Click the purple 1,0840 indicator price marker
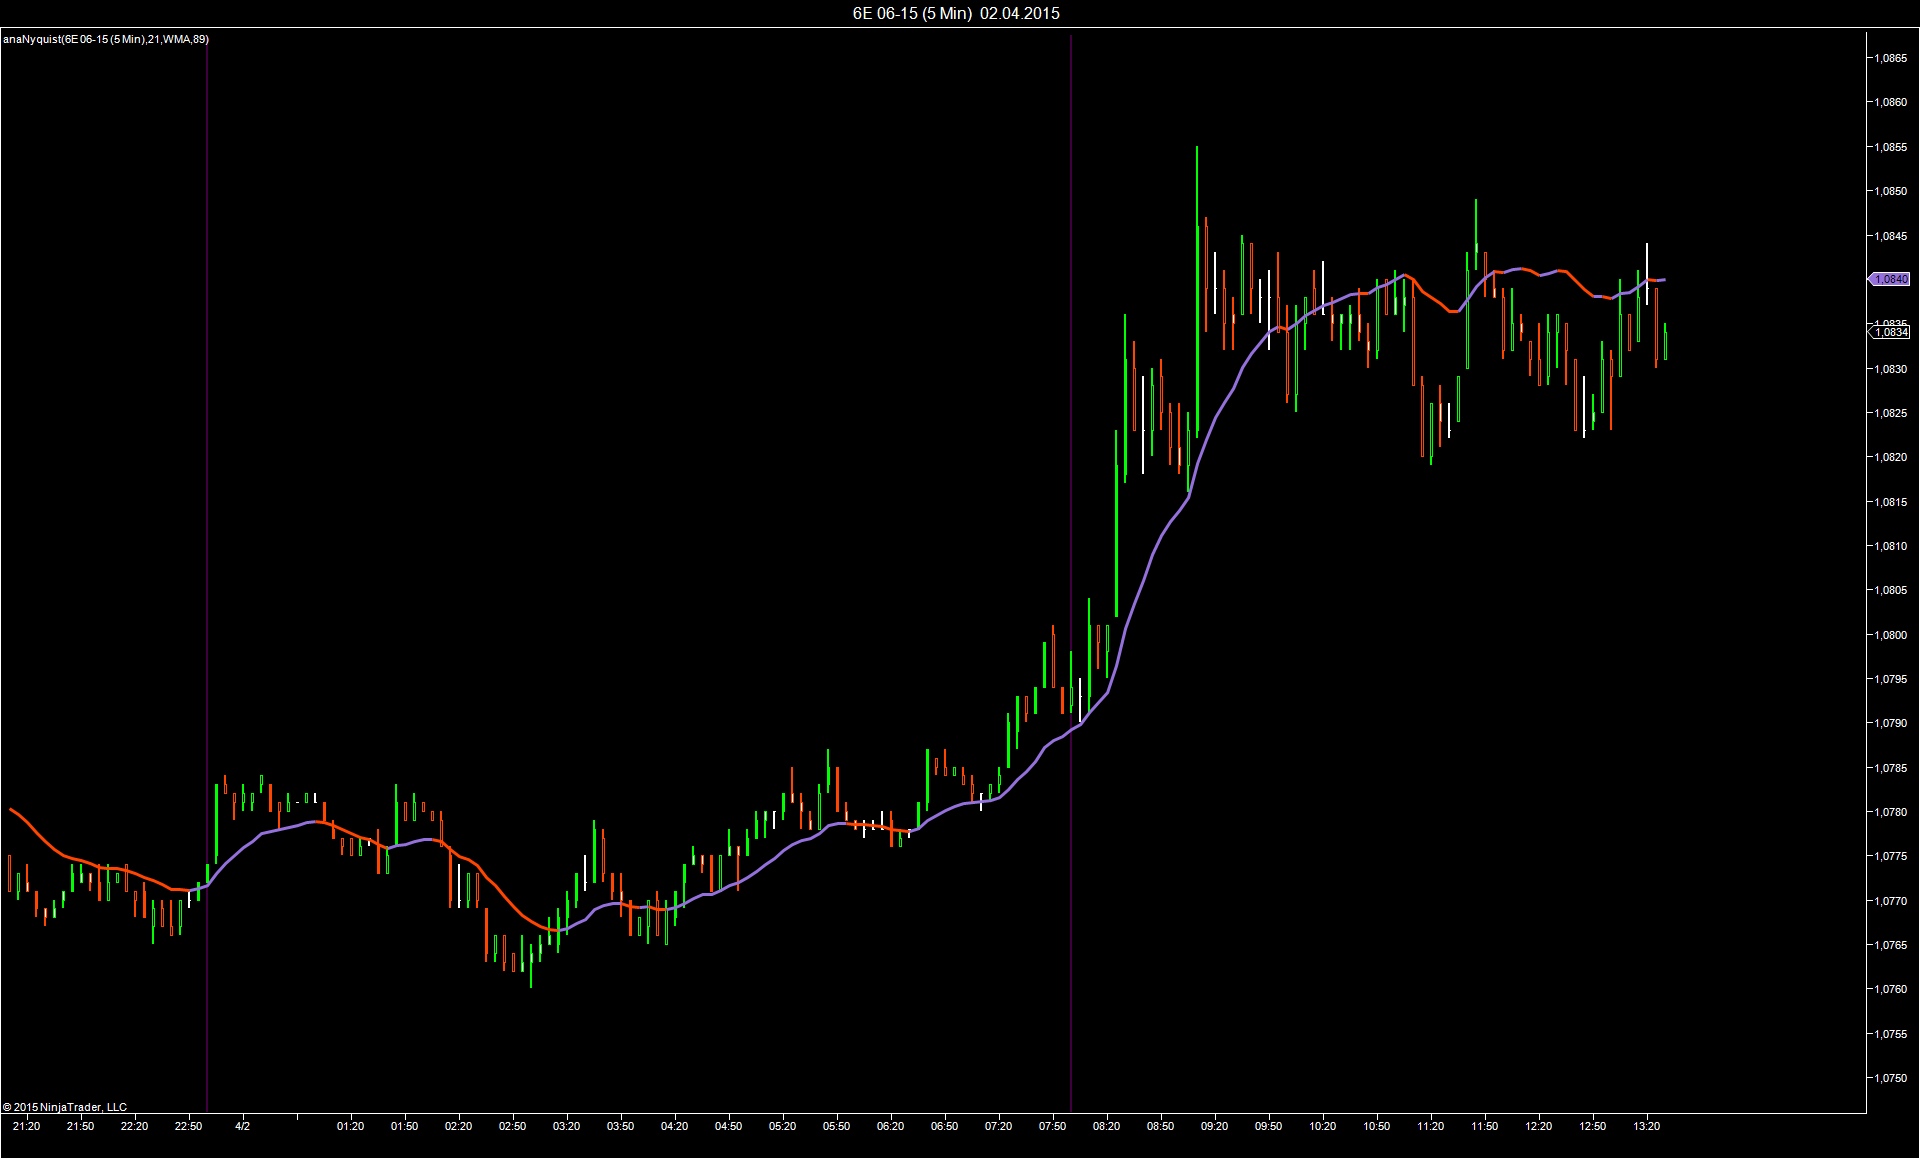 coord(1890,279)
